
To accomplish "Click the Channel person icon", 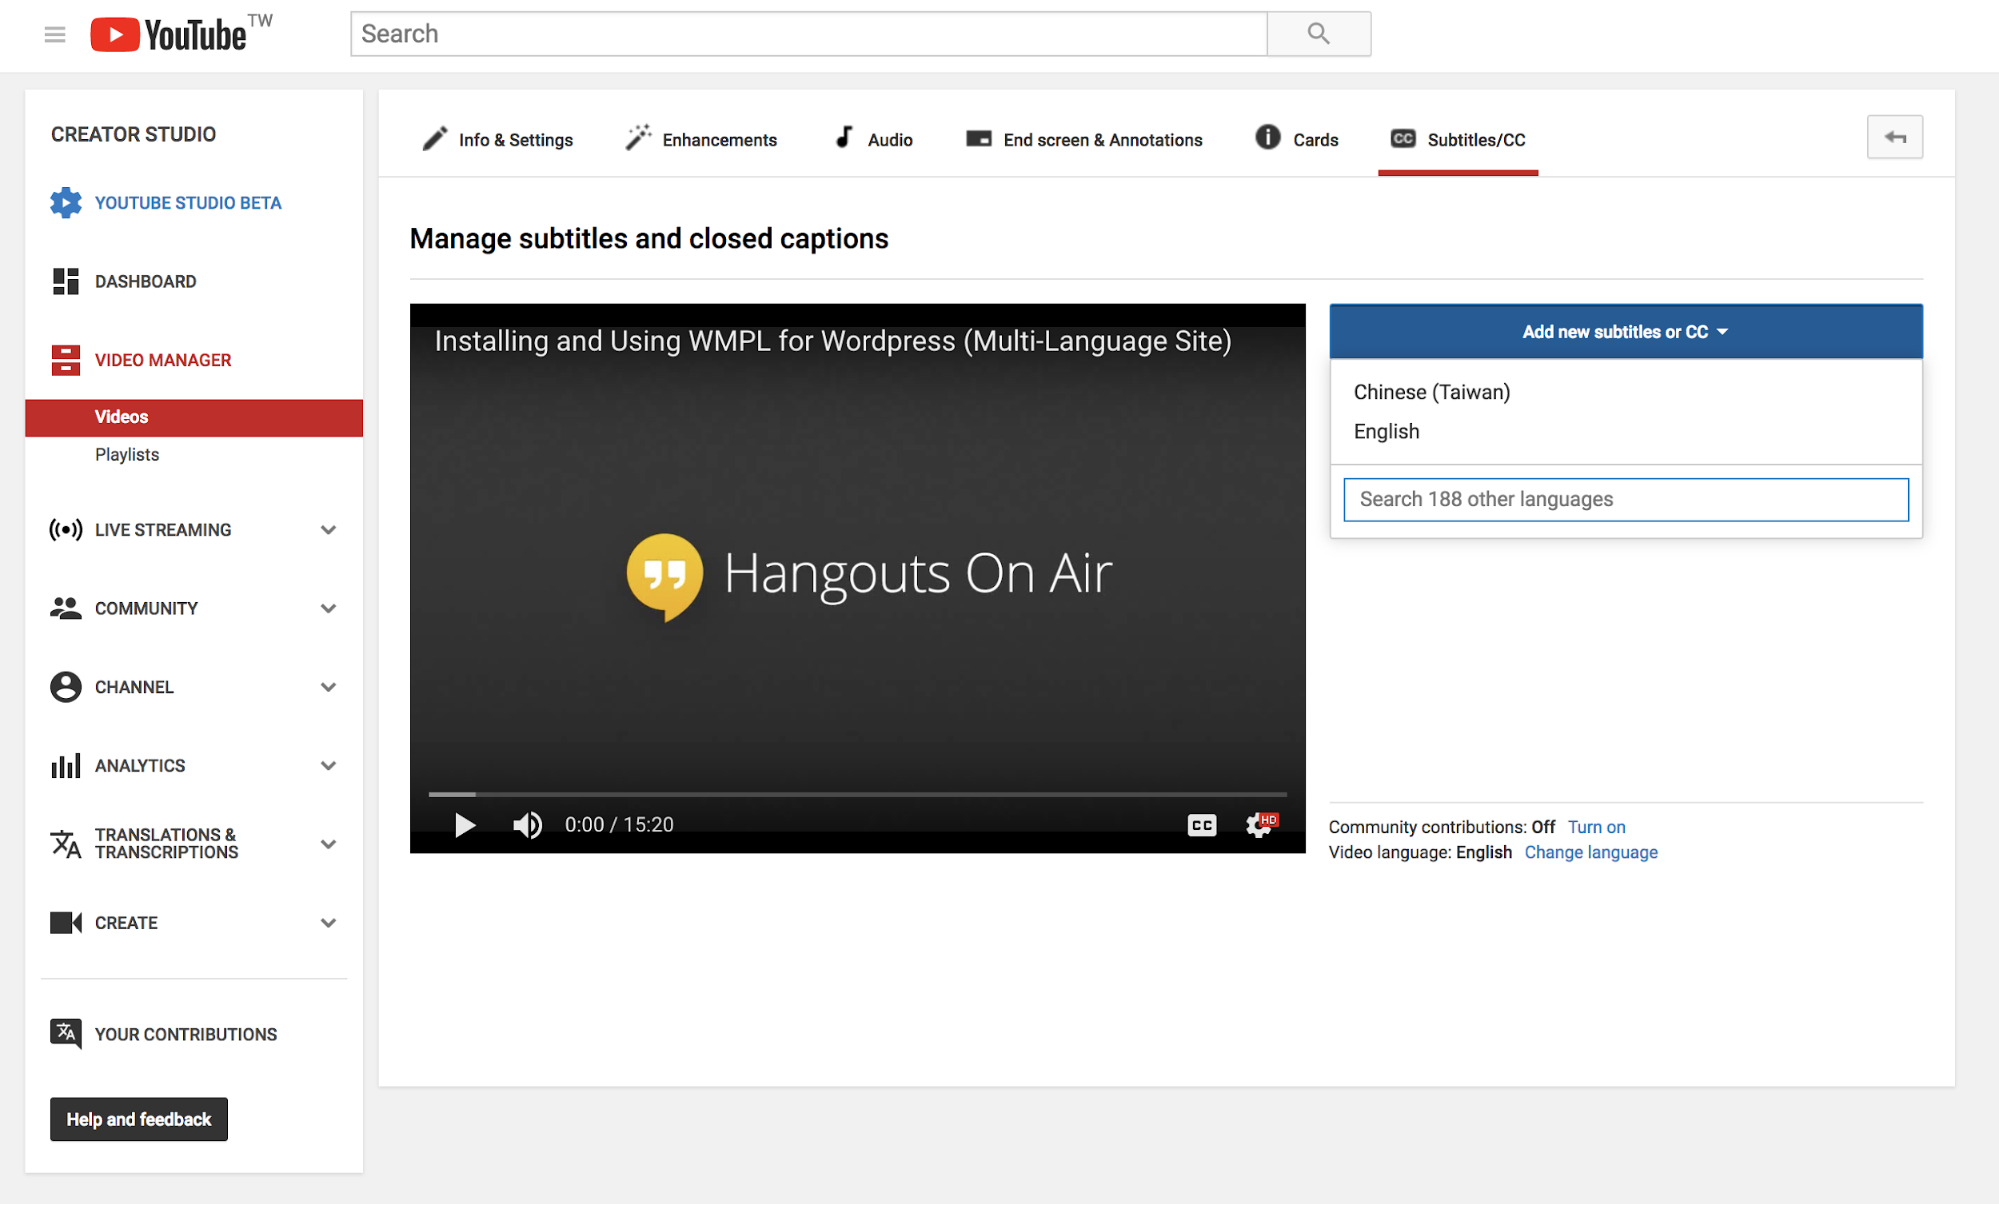I will tap(66, 687).
